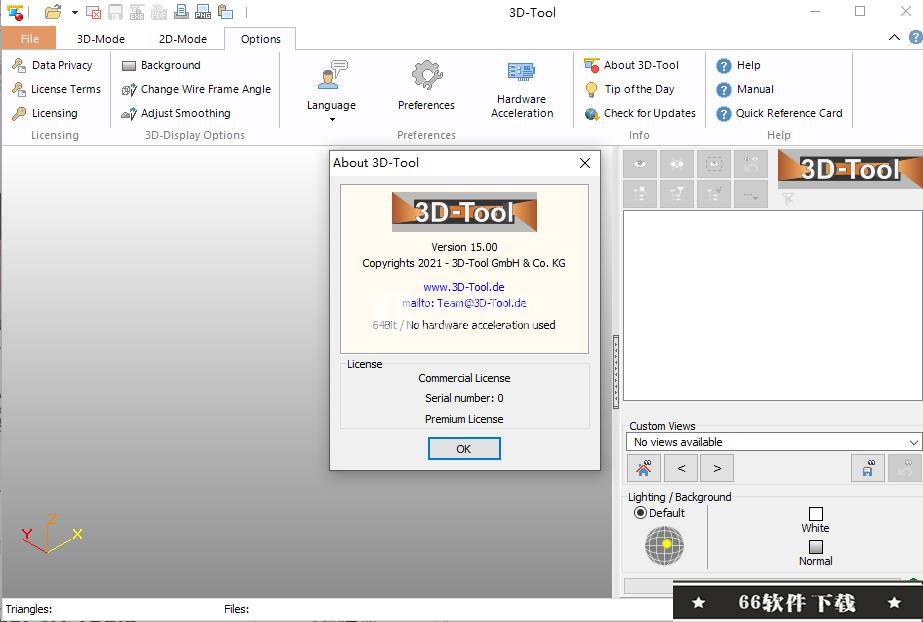Click the Copy view to clipboard icon

click(x=225, y=12)
